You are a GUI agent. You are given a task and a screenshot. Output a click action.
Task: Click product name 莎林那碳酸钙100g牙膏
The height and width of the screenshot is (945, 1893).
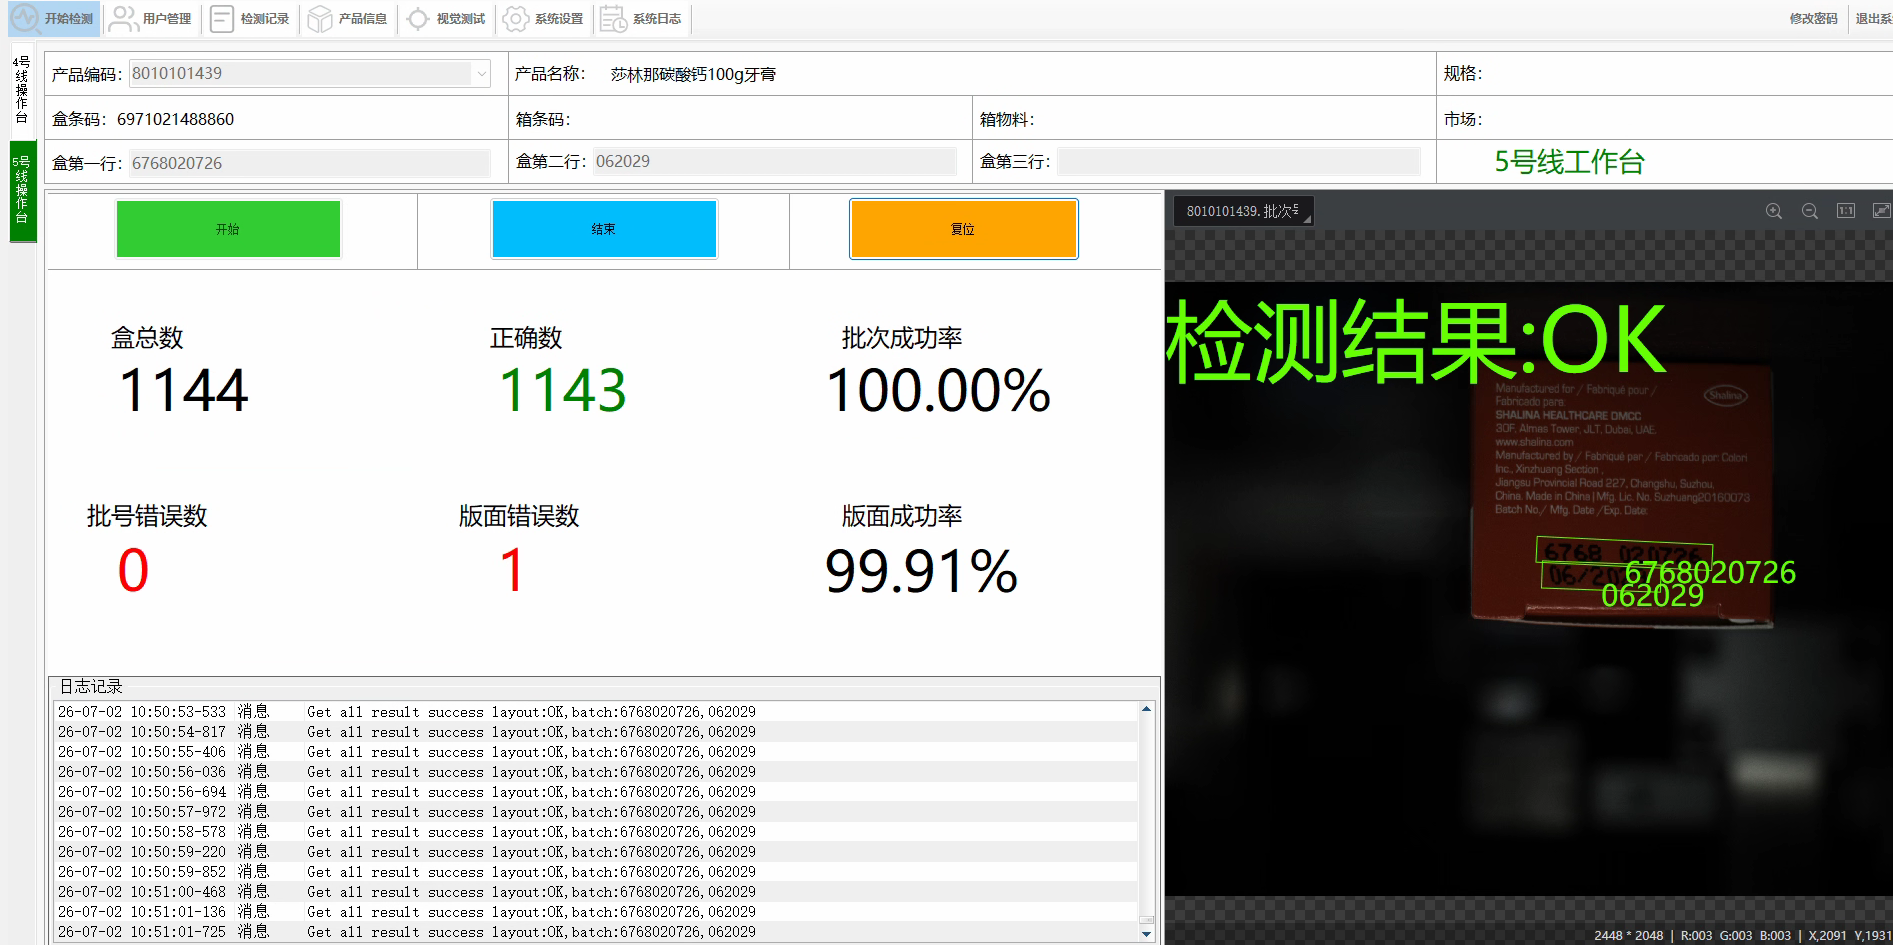click(693, 74)
